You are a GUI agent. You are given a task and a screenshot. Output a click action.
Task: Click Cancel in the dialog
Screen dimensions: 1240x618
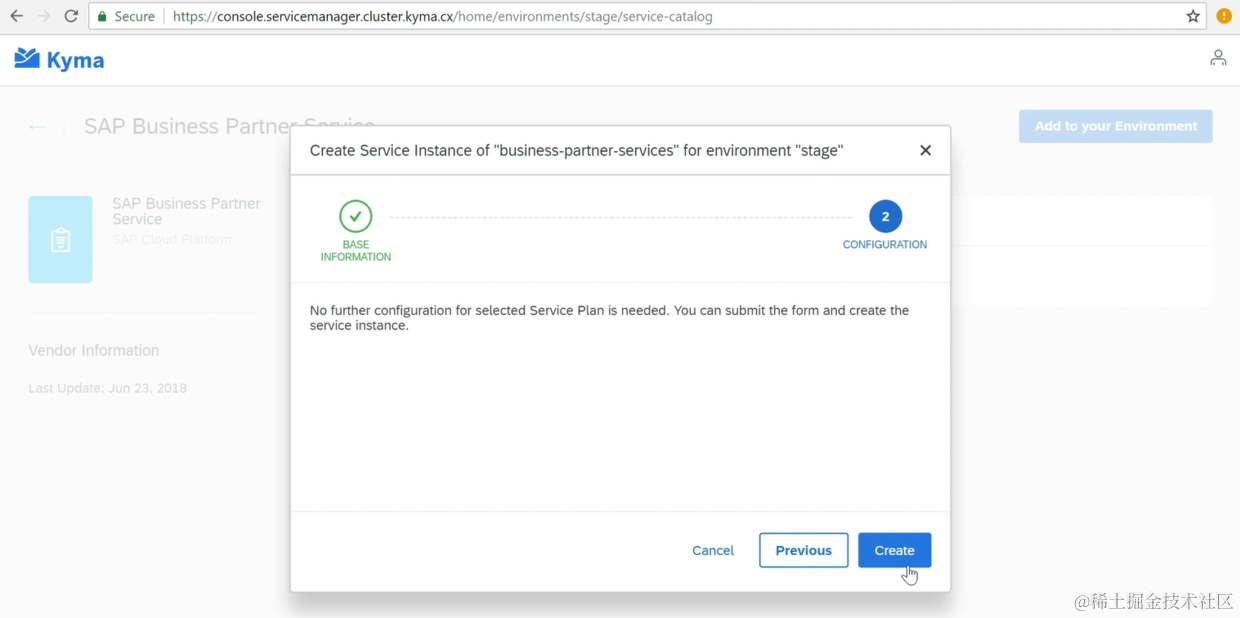[713, 550]
